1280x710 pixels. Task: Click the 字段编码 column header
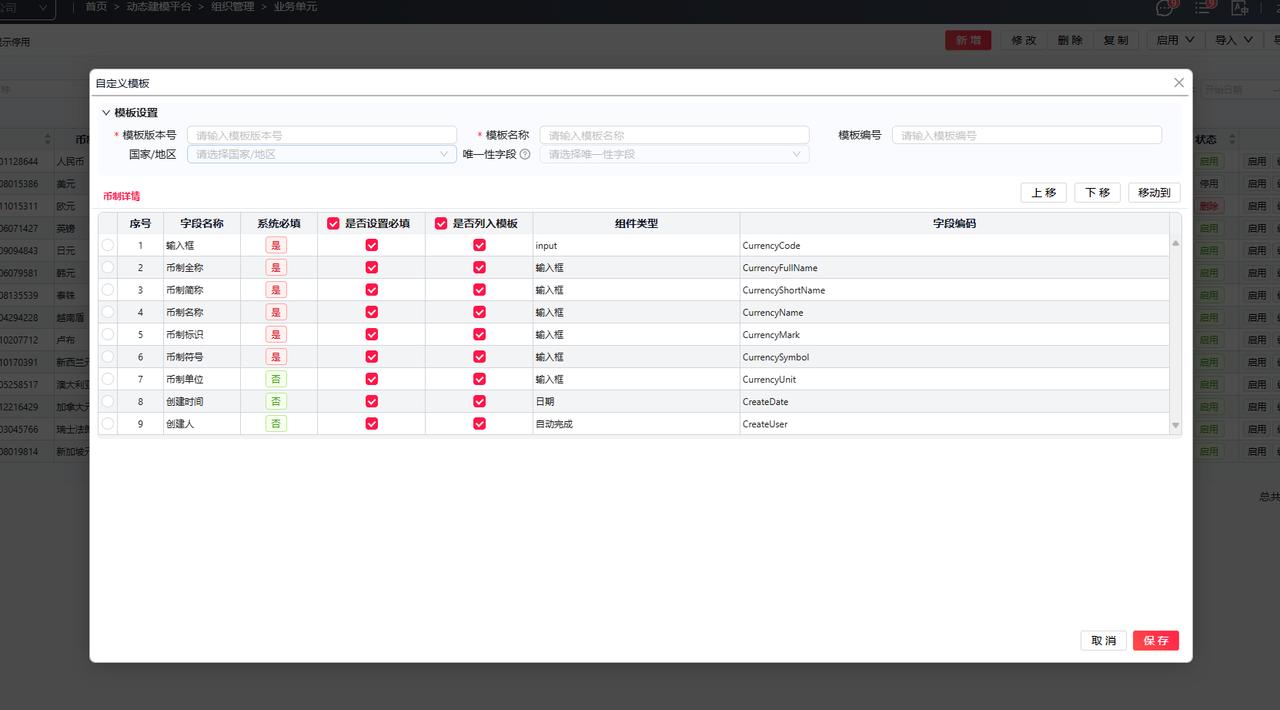(x=954, y=224)
